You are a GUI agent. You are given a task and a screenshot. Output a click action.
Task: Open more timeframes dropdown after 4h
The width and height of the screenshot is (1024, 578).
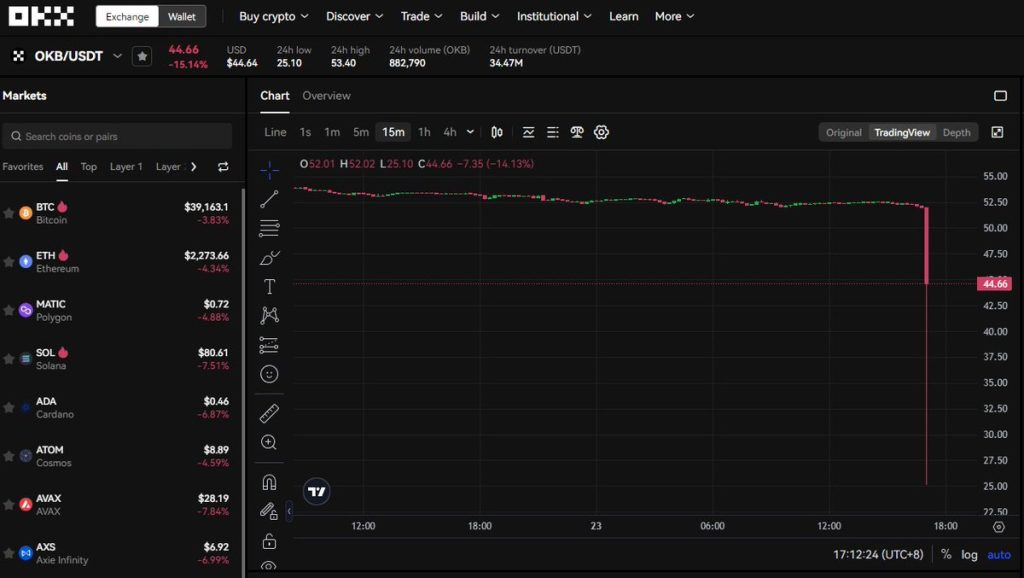click(470, 132)
